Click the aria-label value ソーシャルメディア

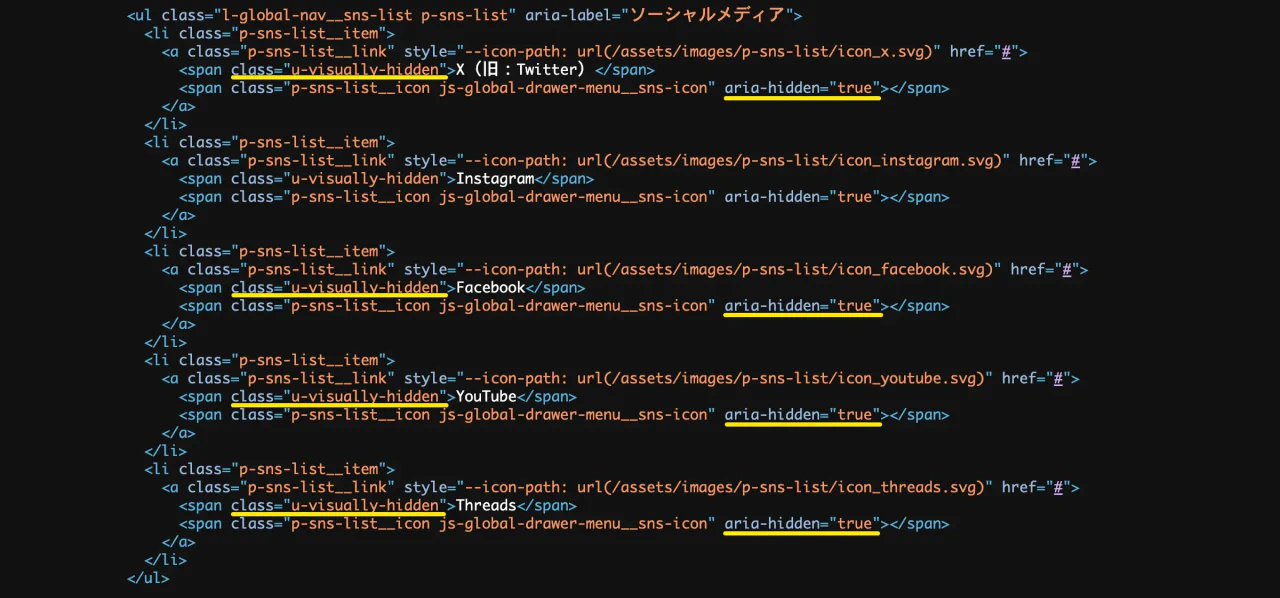tap(706, 15)
